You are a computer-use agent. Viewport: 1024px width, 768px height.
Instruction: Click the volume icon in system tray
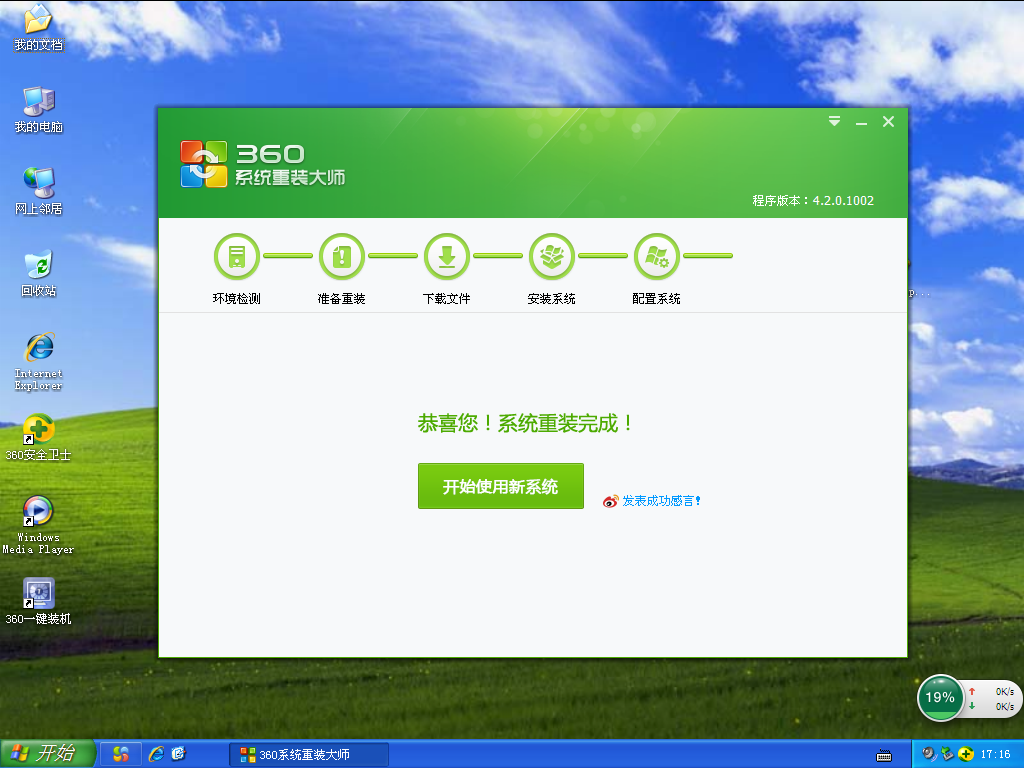click(x=928, y=753)
